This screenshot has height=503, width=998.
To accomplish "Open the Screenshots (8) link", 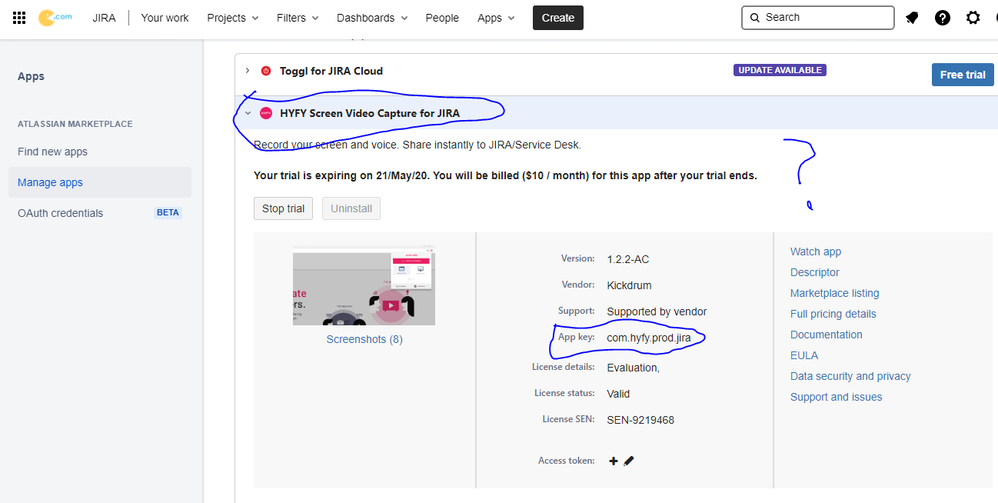I will point(365,339).
